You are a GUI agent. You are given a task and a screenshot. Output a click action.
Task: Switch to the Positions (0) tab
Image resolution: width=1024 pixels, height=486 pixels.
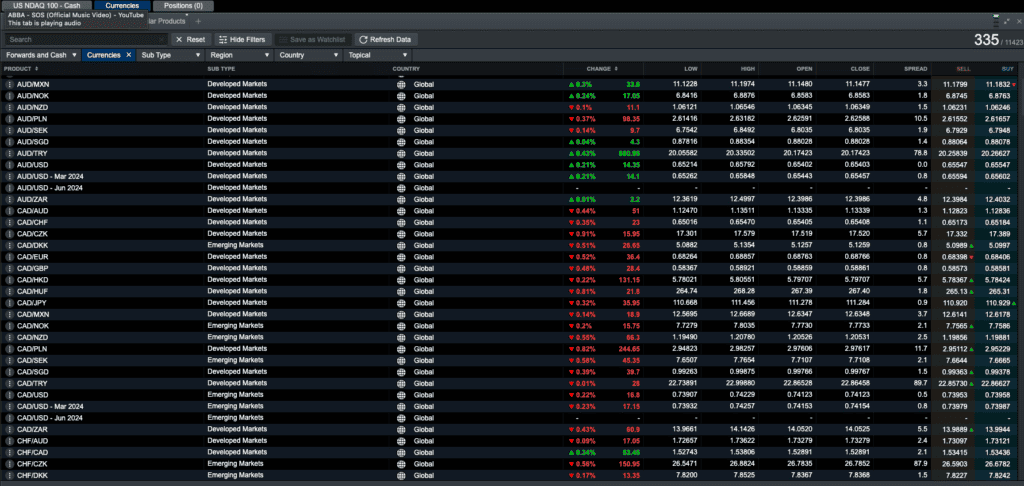pos(183,5)
